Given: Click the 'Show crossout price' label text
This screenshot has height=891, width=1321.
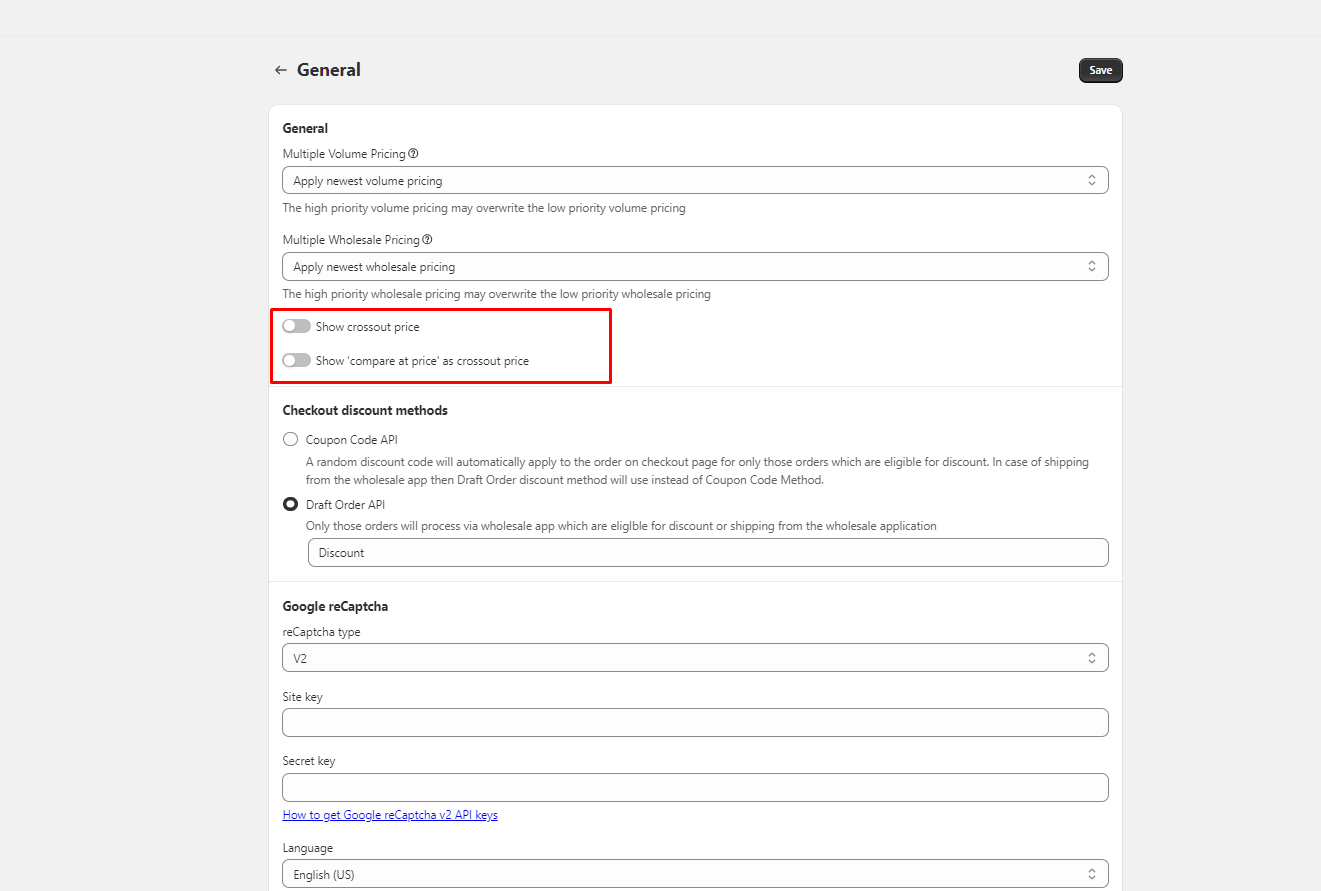Looking at the screenshot, I should pos(367,327).
